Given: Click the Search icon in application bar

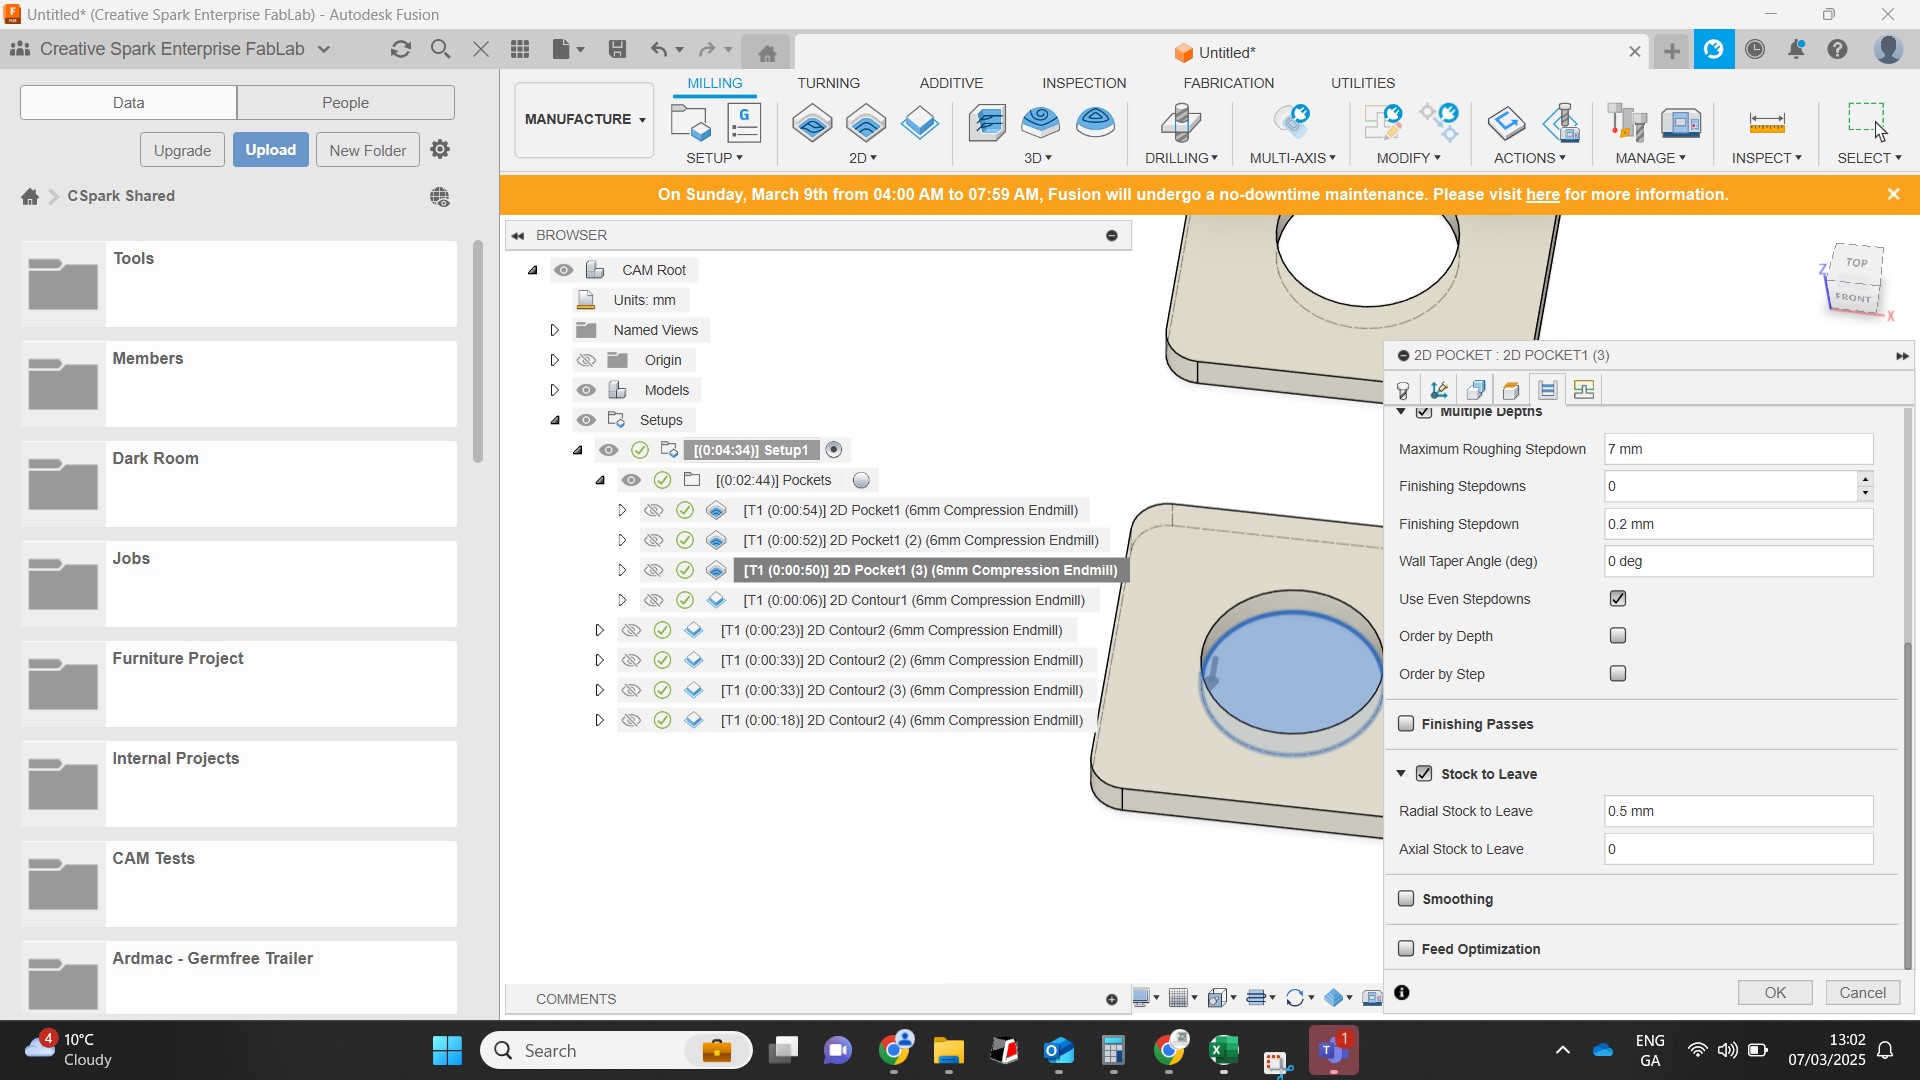Looking at the screenshot, I should click(440, 49).
